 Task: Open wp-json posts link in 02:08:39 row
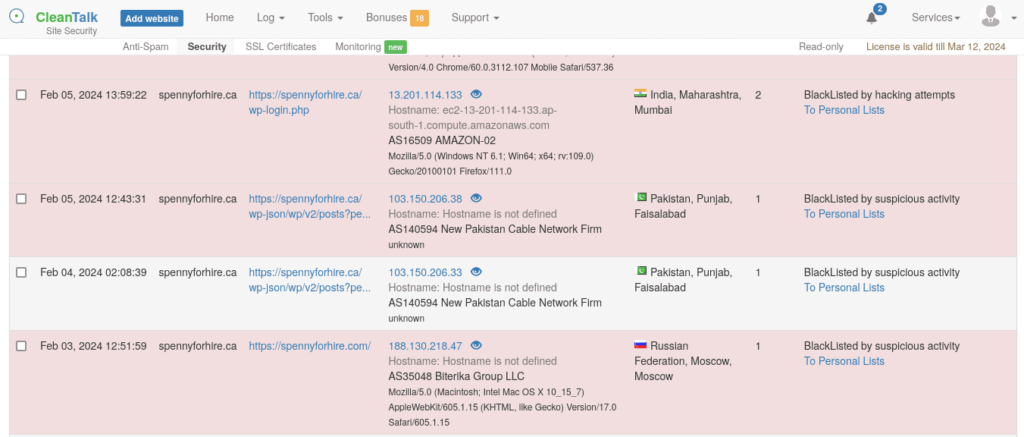[x=310, y=280]
